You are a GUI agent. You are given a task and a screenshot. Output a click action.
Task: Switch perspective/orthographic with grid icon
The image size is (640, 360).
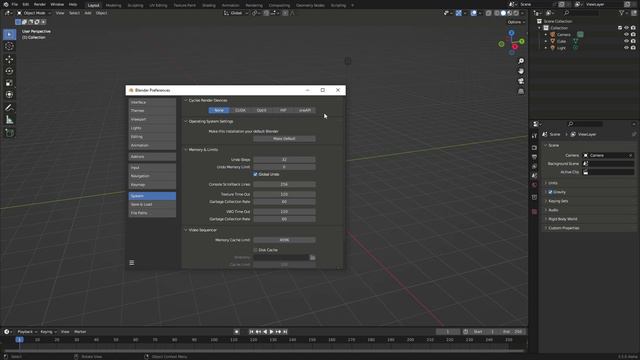521,91
